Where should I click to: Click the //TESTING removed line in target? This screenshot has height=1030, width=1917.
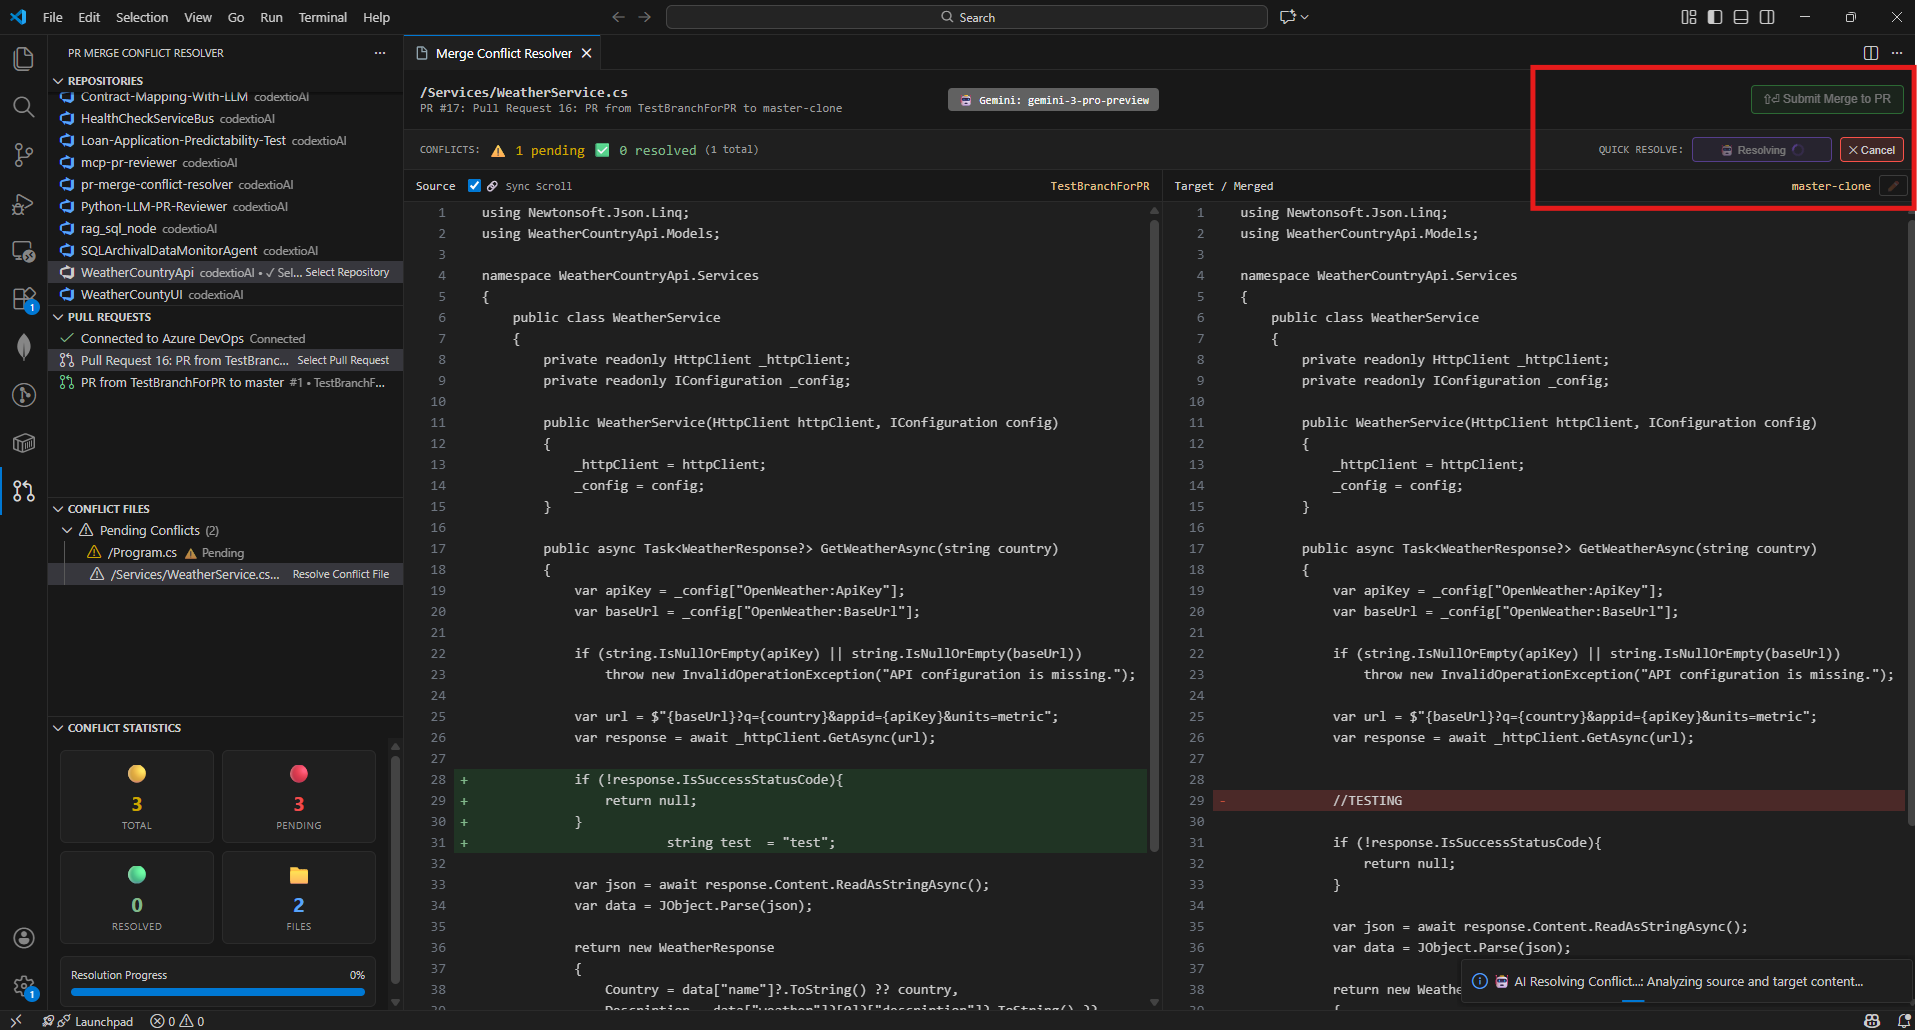tap(1558, 801)
